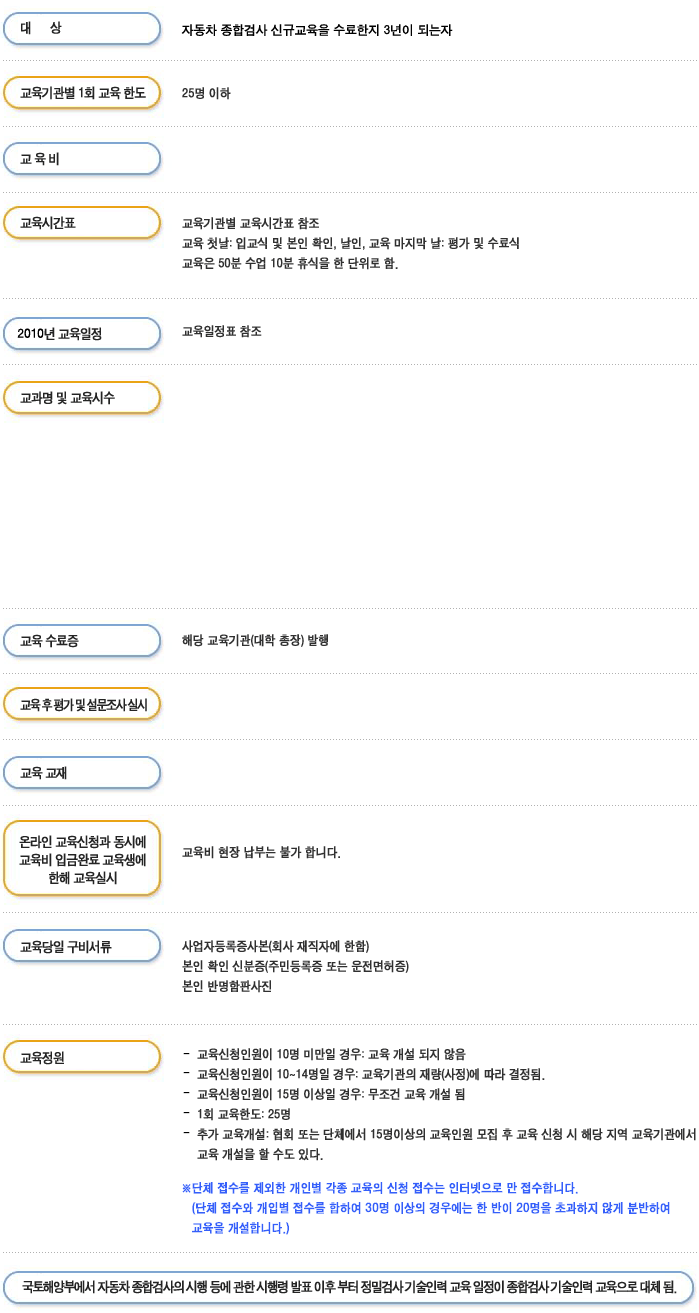Click the 해당 교육기관(대학 총장) 발행 text
This screenshot has height=1313, width=699.
255,640
